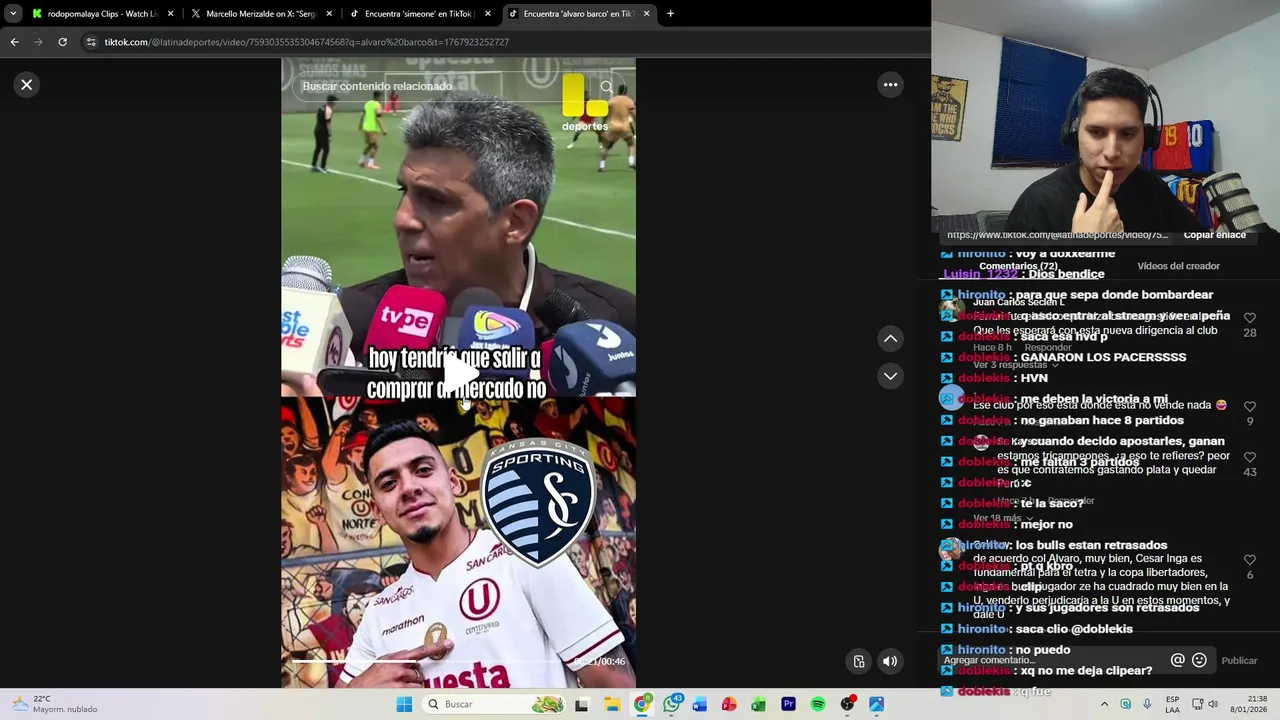
Task: Click the network icon in system tray
Action: click(x=1197, y=704)
